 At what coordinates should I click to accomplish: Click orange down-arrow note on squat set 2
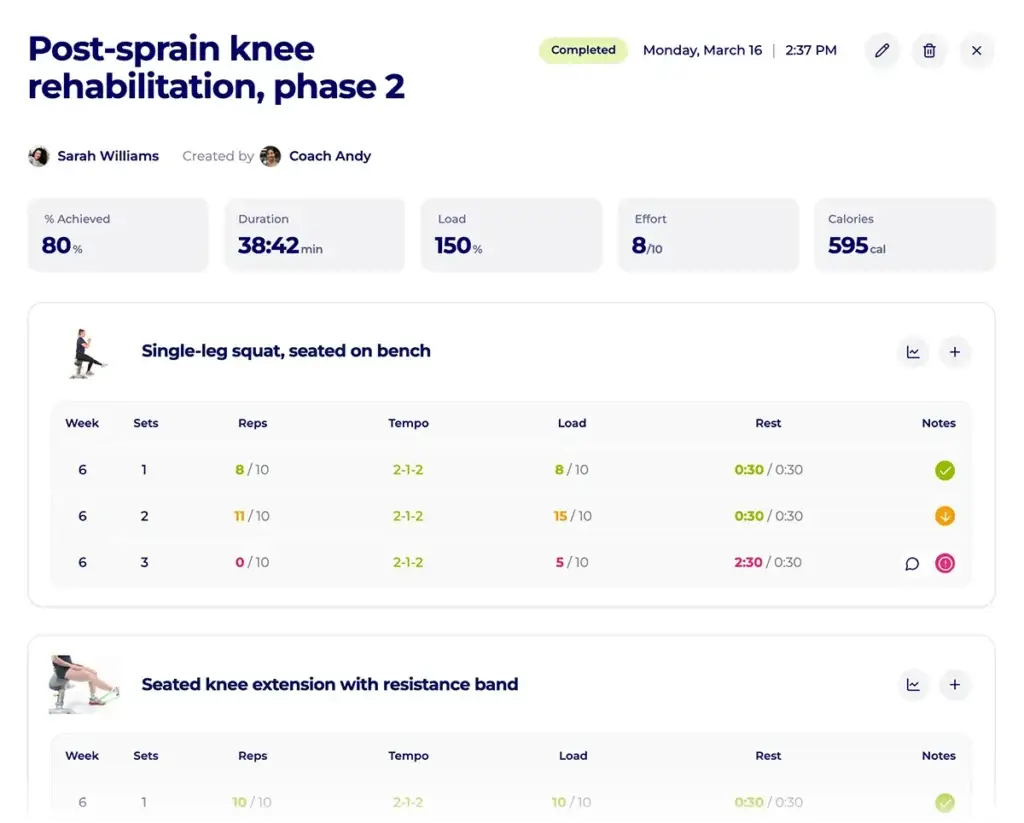pos(944,516)
